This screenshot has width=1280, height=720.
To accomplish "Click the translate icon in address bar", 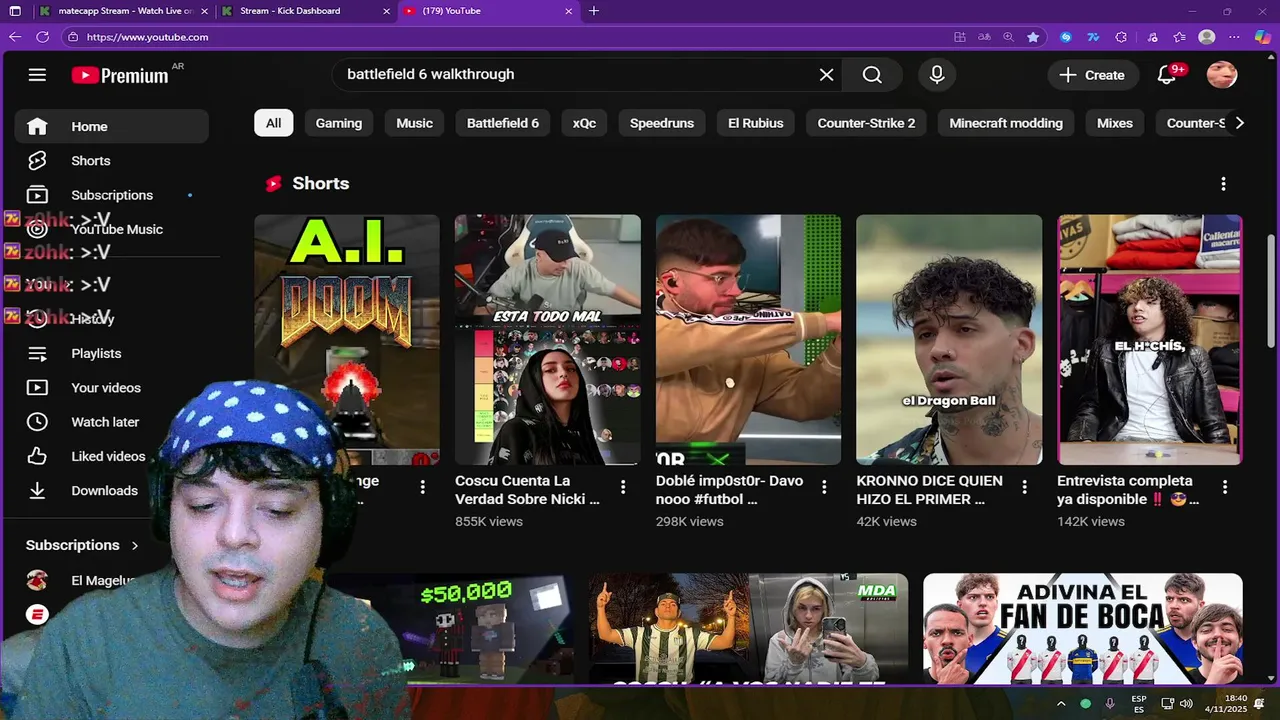I will [x=984, y=37].
